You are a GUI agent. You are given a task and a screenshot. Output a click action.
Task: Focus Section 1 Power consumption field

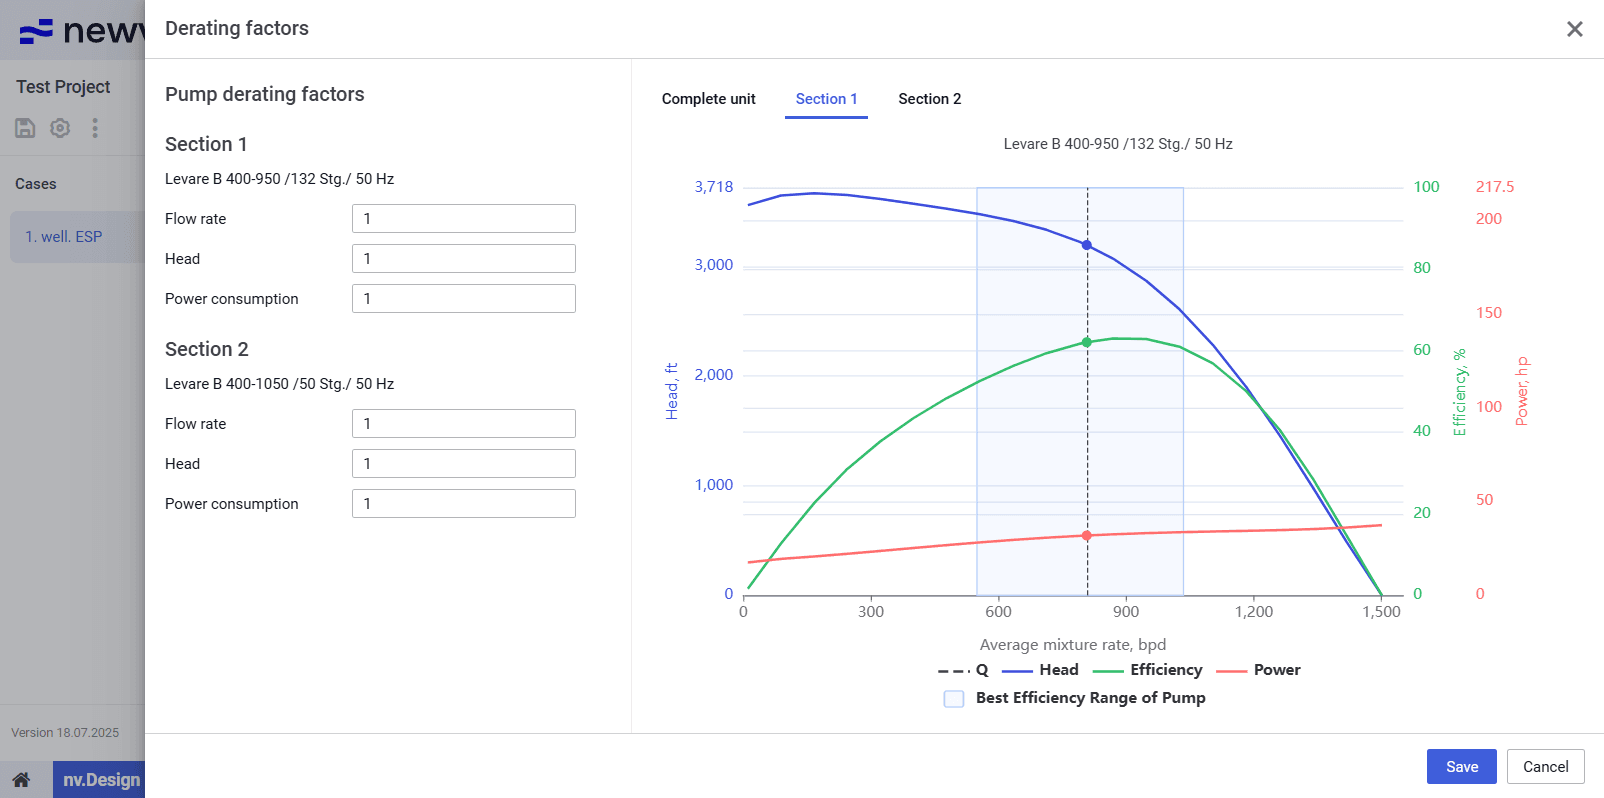pyautogui.click(x=463, y=299)
